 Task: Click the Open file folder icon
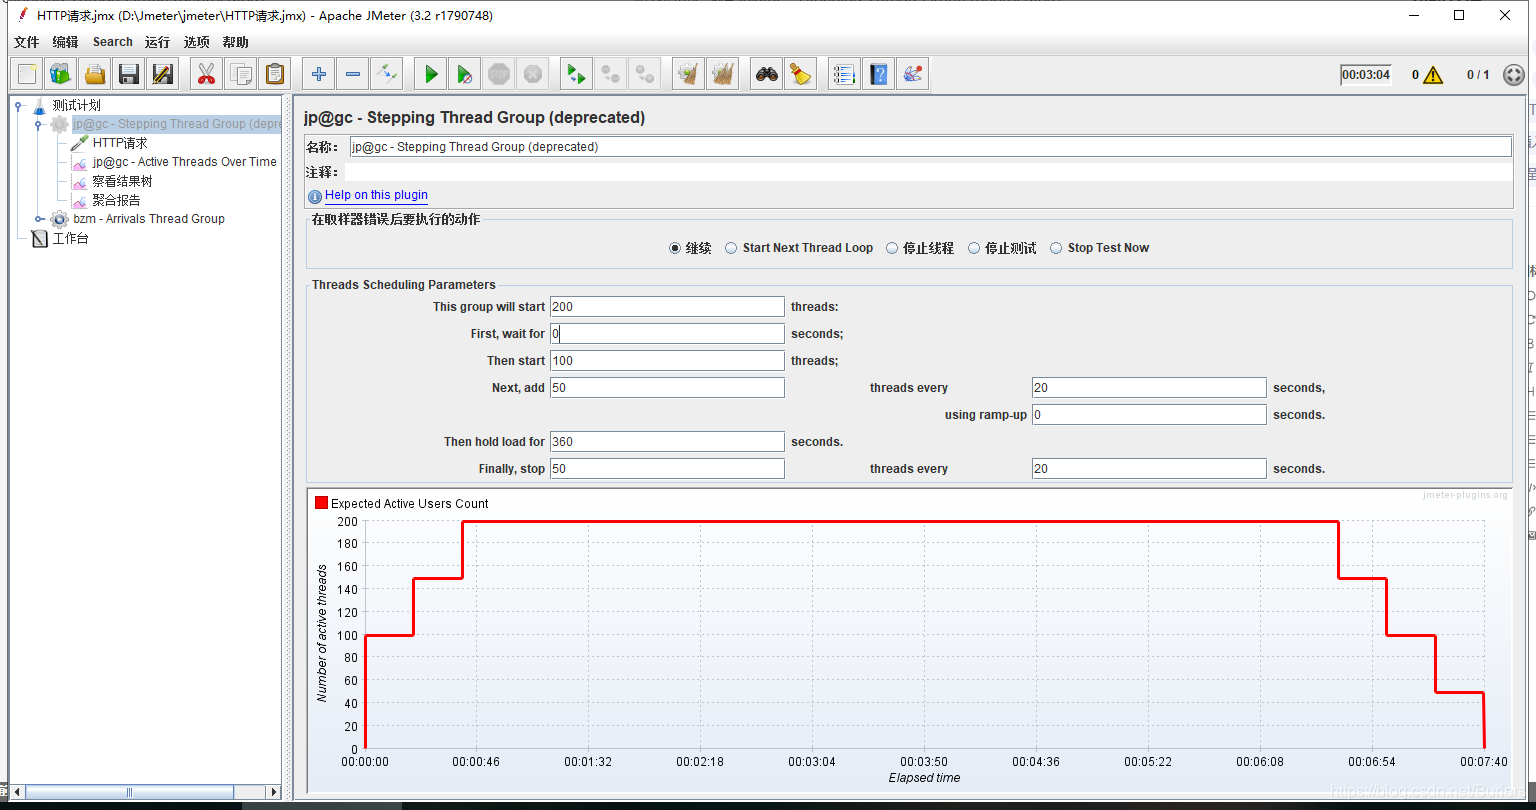[95, 74]
